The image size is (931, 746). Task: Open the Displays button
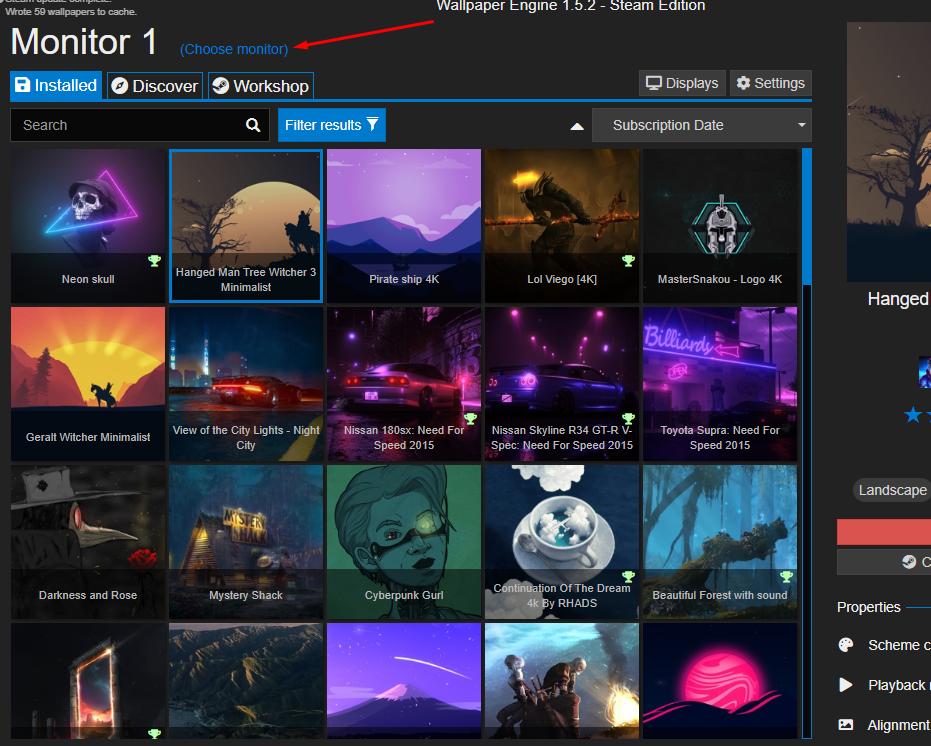click(x=682, y=83)
